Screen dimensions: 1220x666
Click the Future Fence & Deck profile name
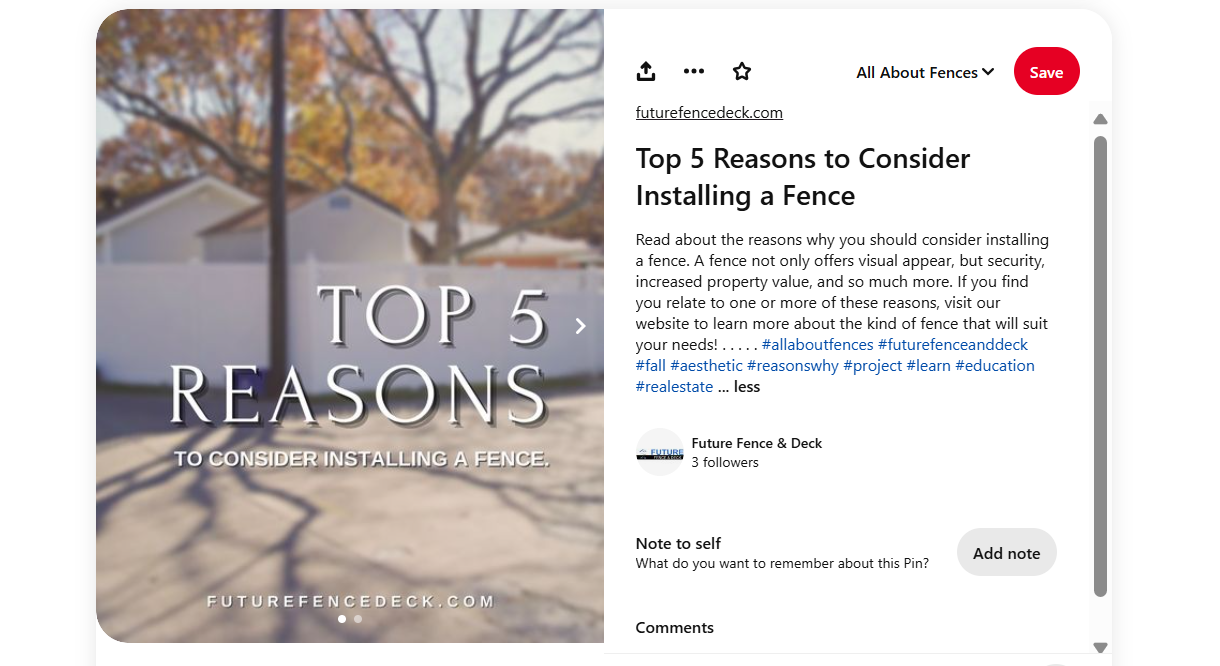click(756, 443)
